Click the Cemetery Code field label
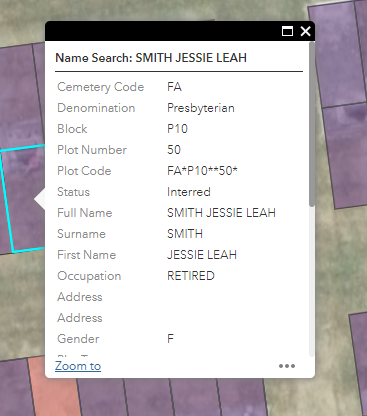367x416 pixels. (101, 87)
